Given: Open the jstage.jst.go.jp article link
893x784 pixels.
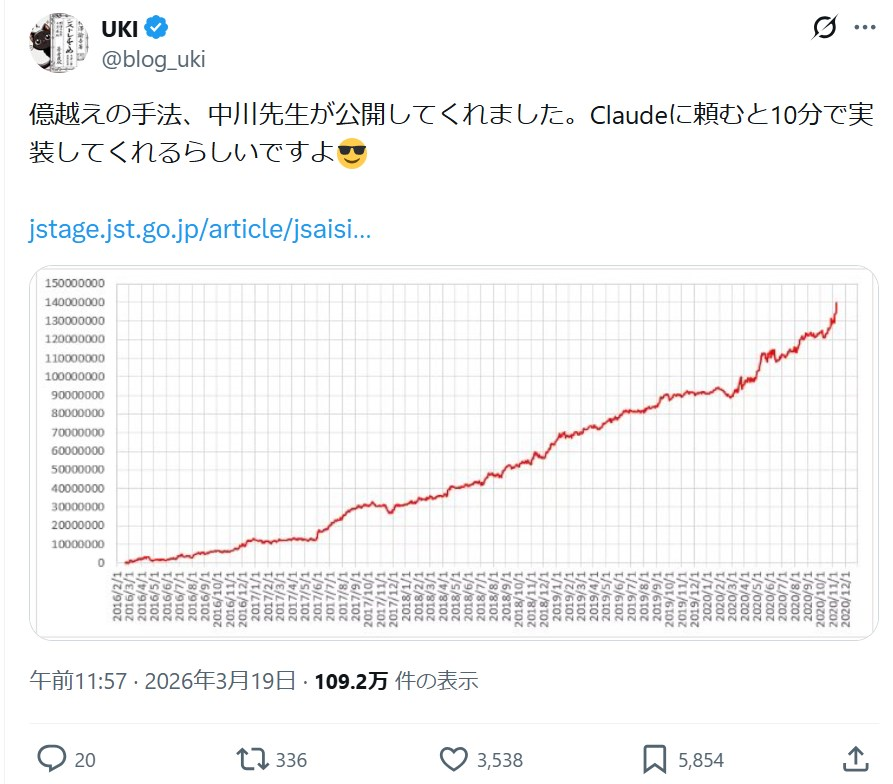Looking at the screenshot, I should pos(200,232).
